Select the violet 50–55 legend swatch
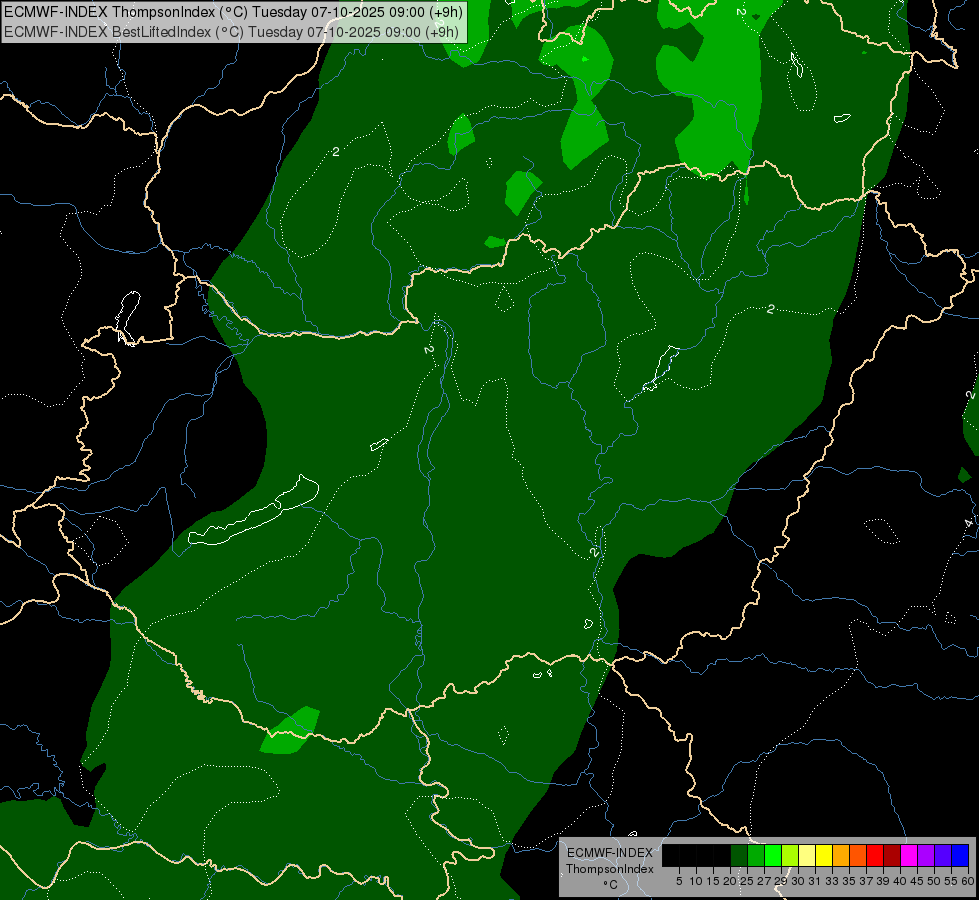The height and width of the screenshot is (900, 979). 942,855
